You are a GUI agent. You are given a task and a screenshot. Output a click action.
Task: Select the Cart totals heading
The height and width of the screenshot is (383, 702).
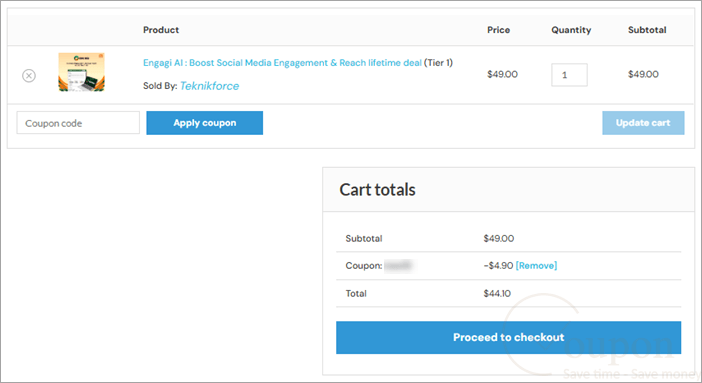[377, 190]
